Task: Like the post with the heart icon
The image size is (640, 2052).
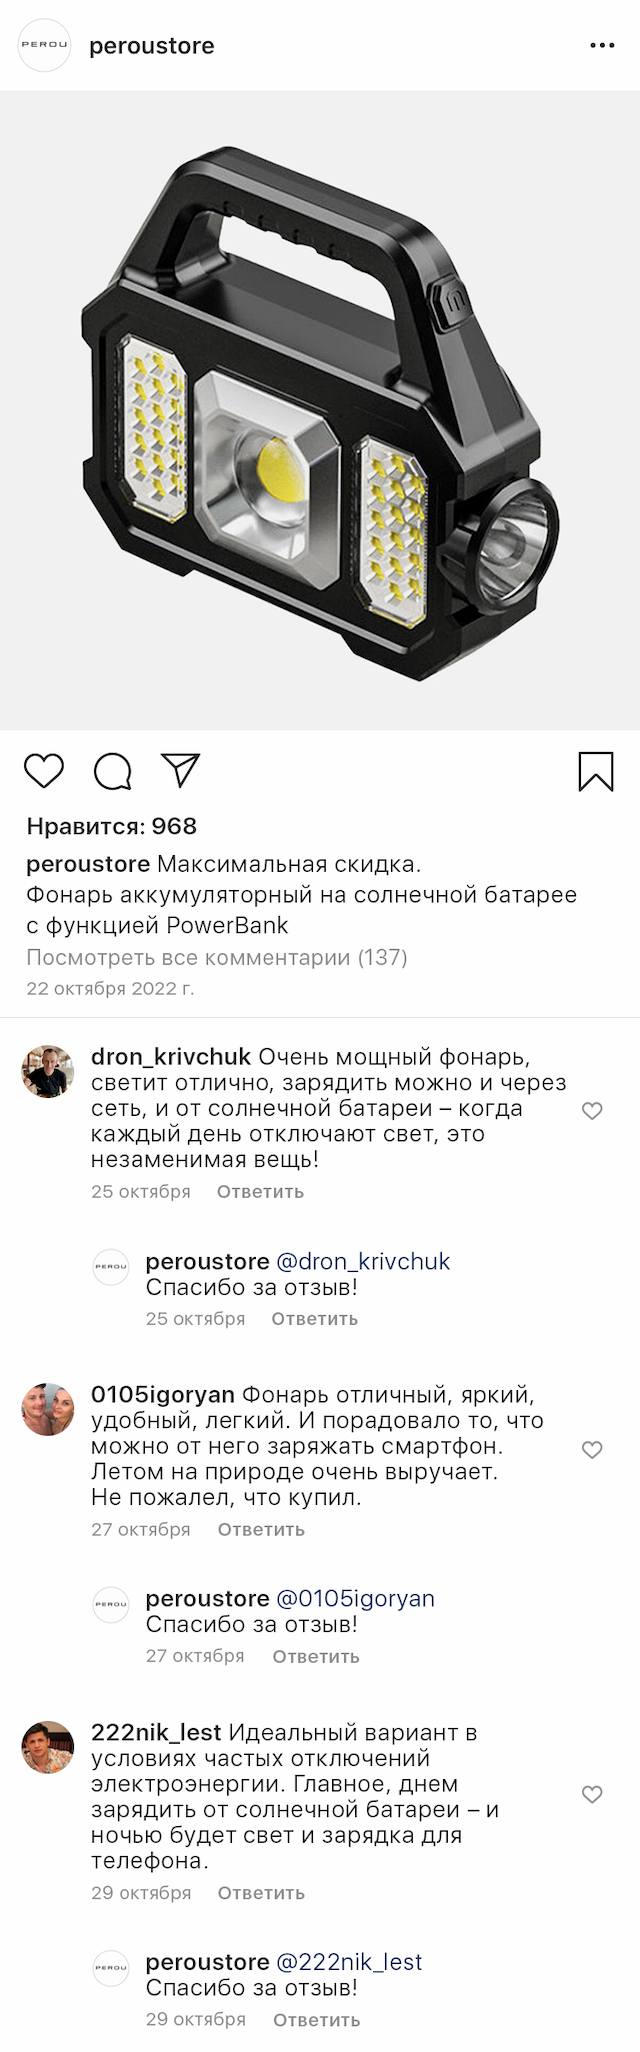Action: pos(44,771)
